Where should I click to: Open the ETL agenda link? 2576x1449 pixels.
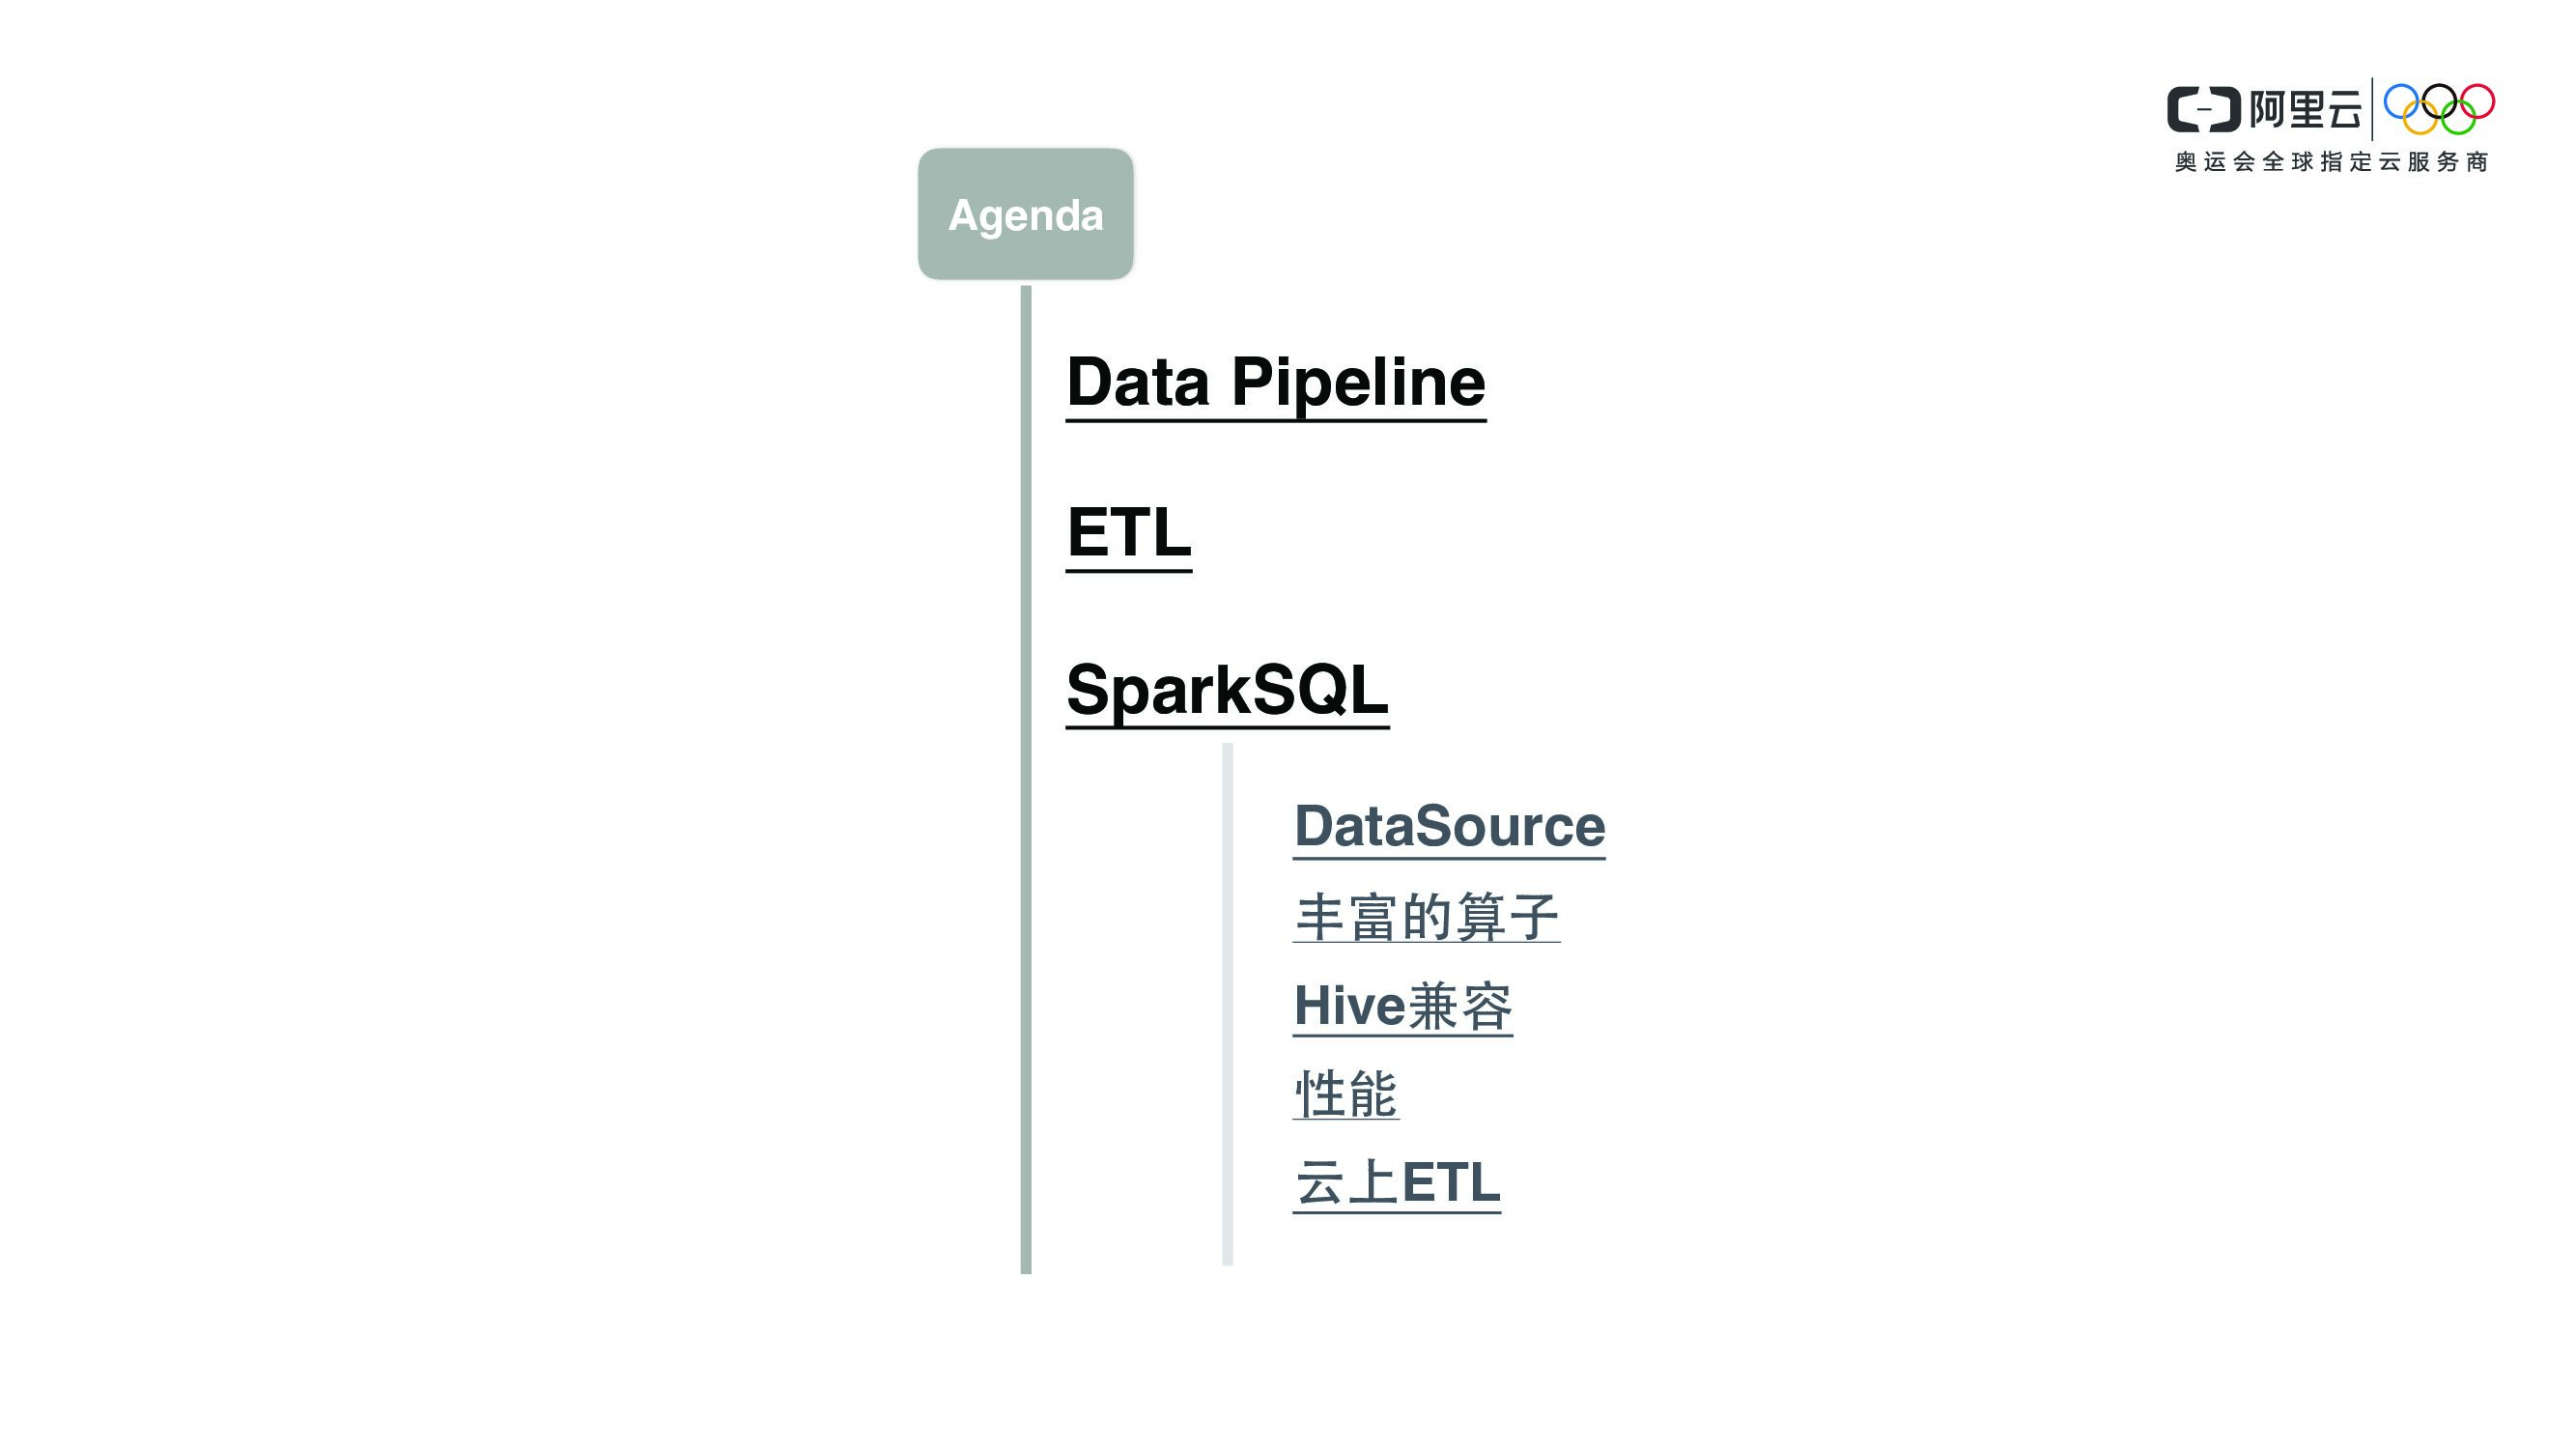tap(1128, 533)
